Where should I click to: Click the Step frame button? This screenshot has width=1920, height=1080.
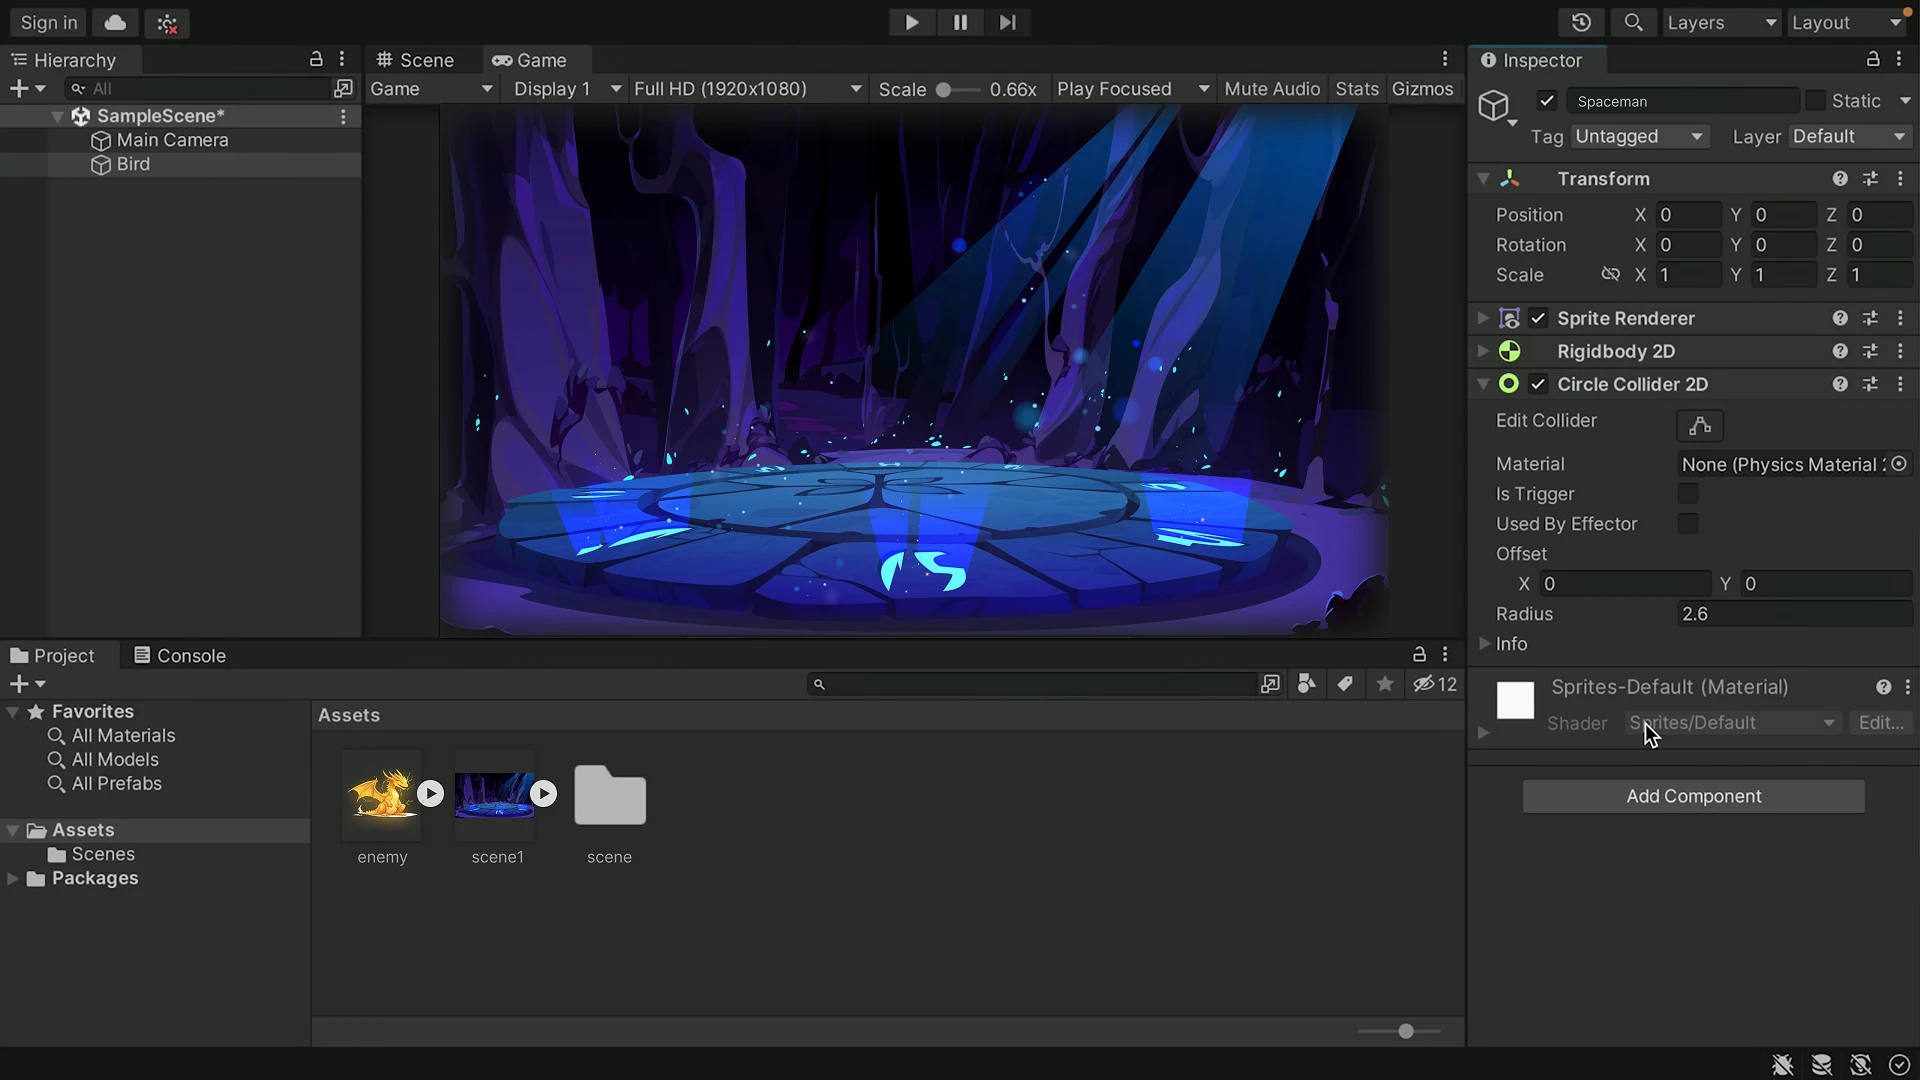[1007, 22]
